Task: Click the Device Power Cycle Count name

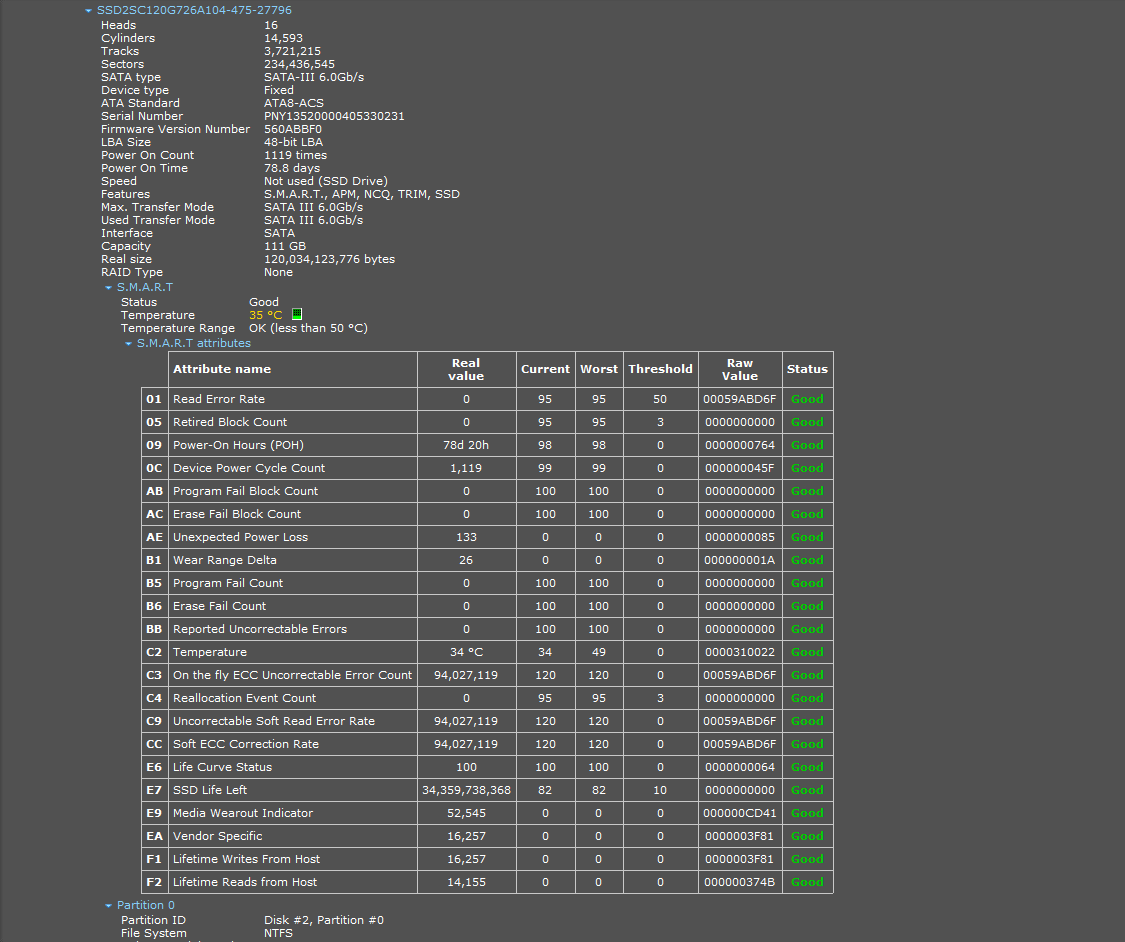Action: 249,468
